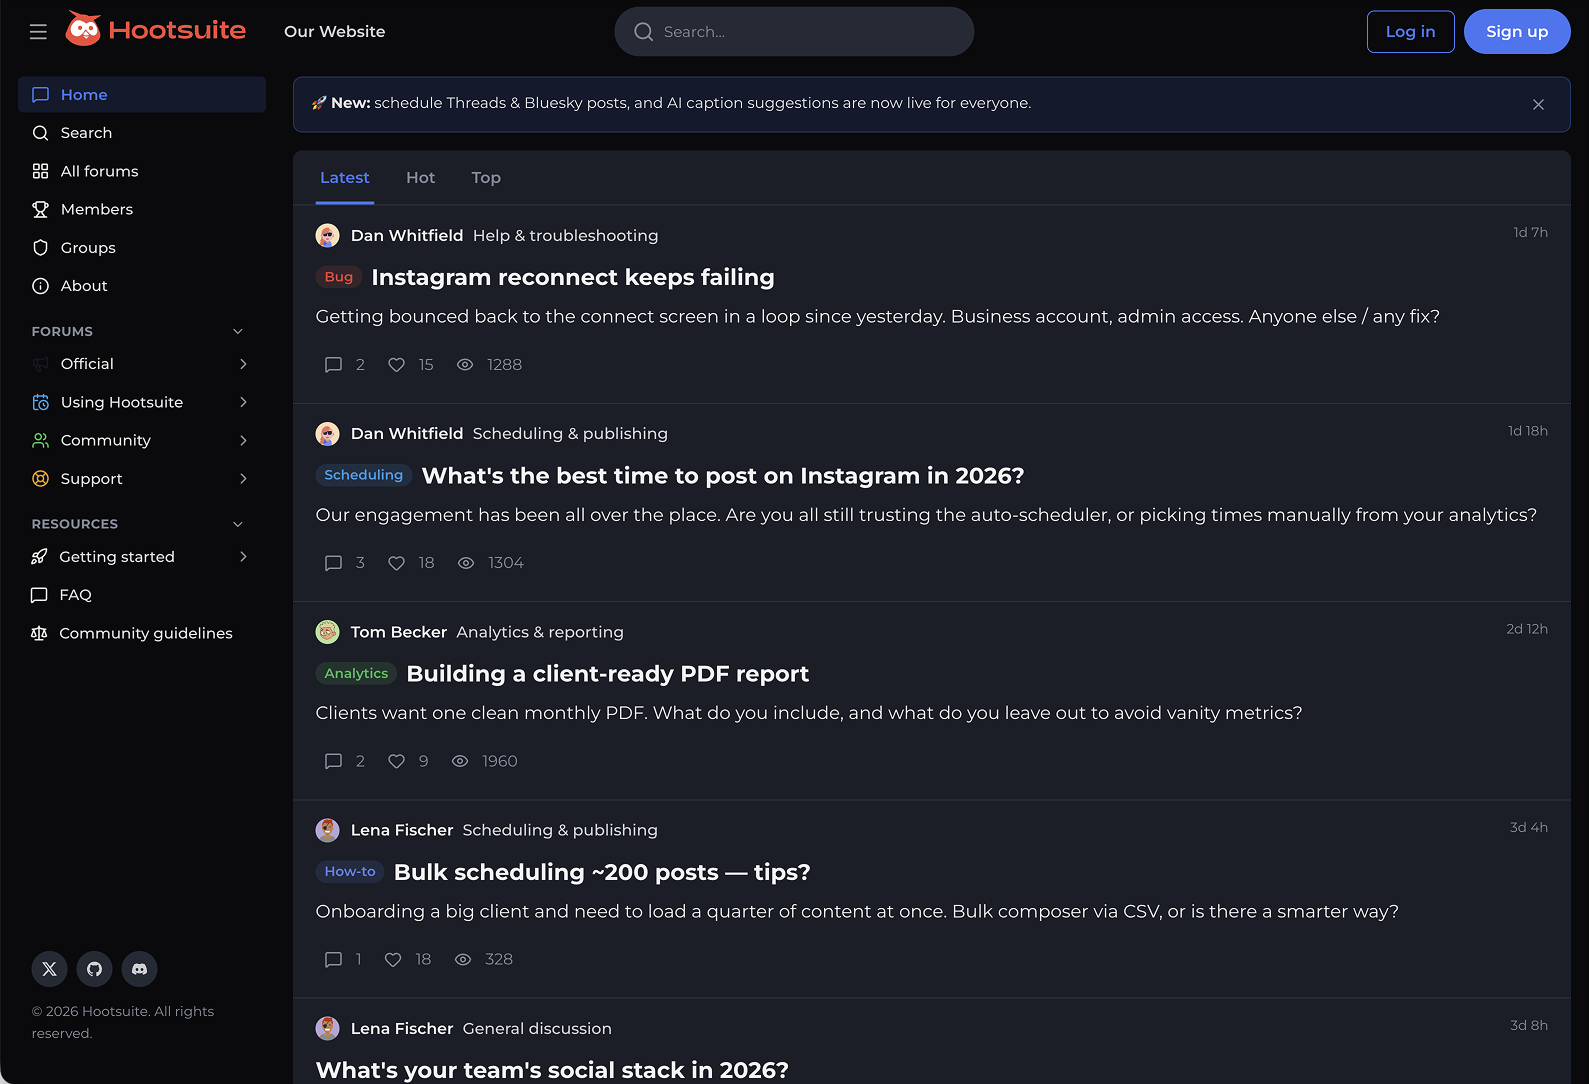
Task: Switch to the Hot tab
Action: (421, 178)
